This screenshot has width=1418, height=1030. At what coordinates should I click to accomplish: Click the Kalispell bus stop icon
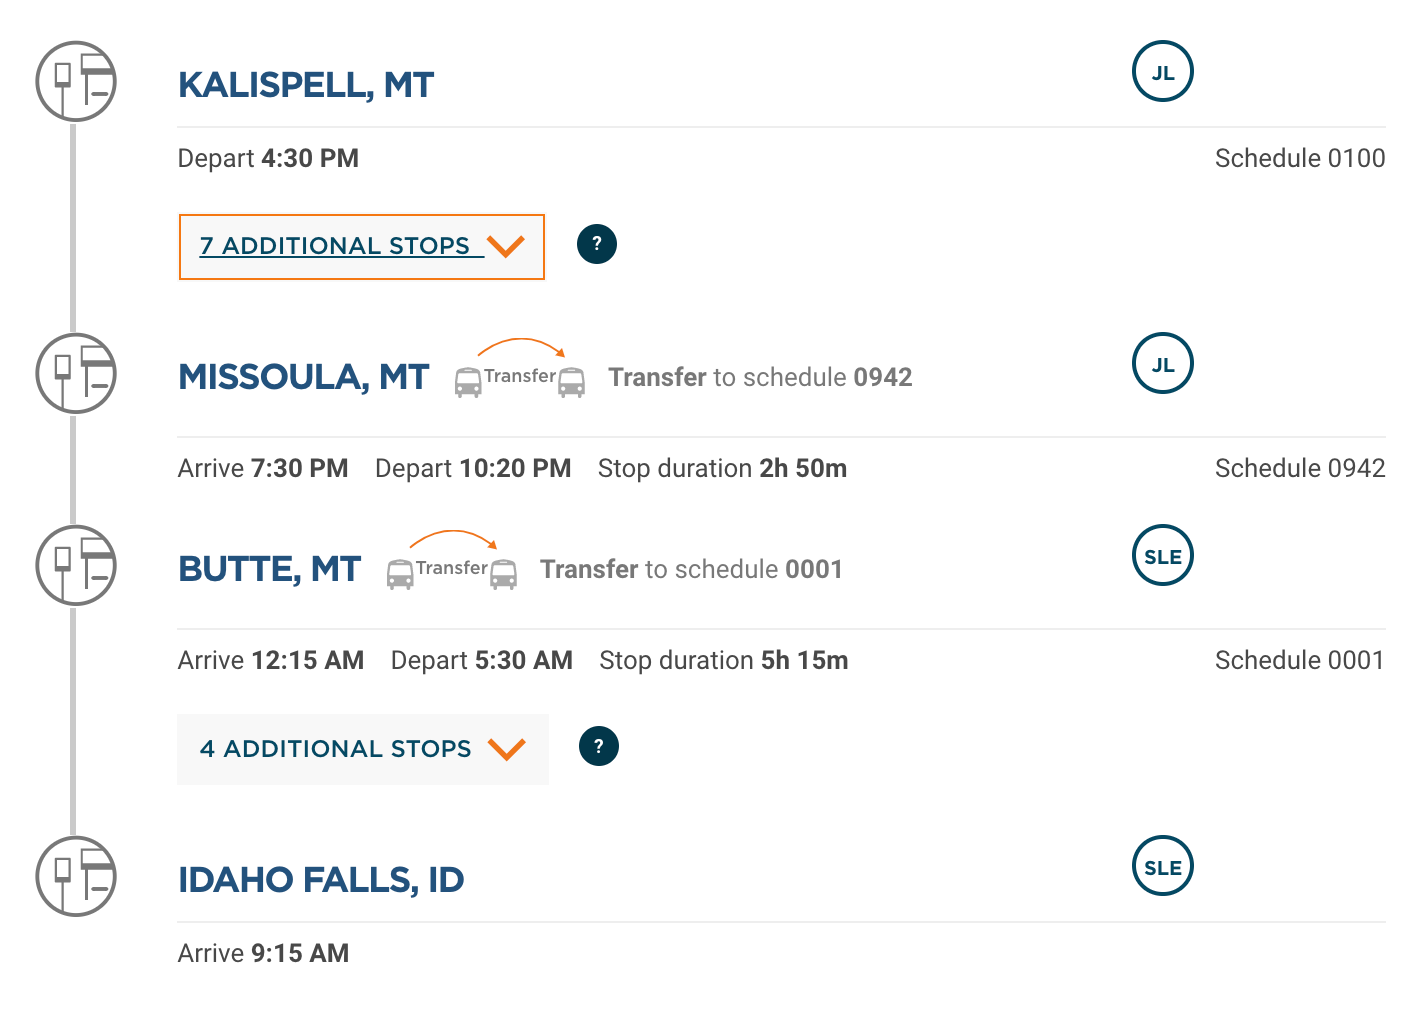pos(76,81)
